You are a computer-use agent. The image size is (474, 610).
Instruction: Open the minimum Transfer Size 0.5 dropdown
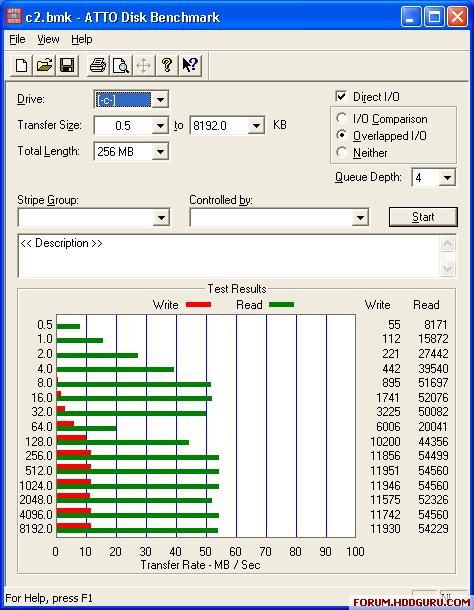point(160,126)
